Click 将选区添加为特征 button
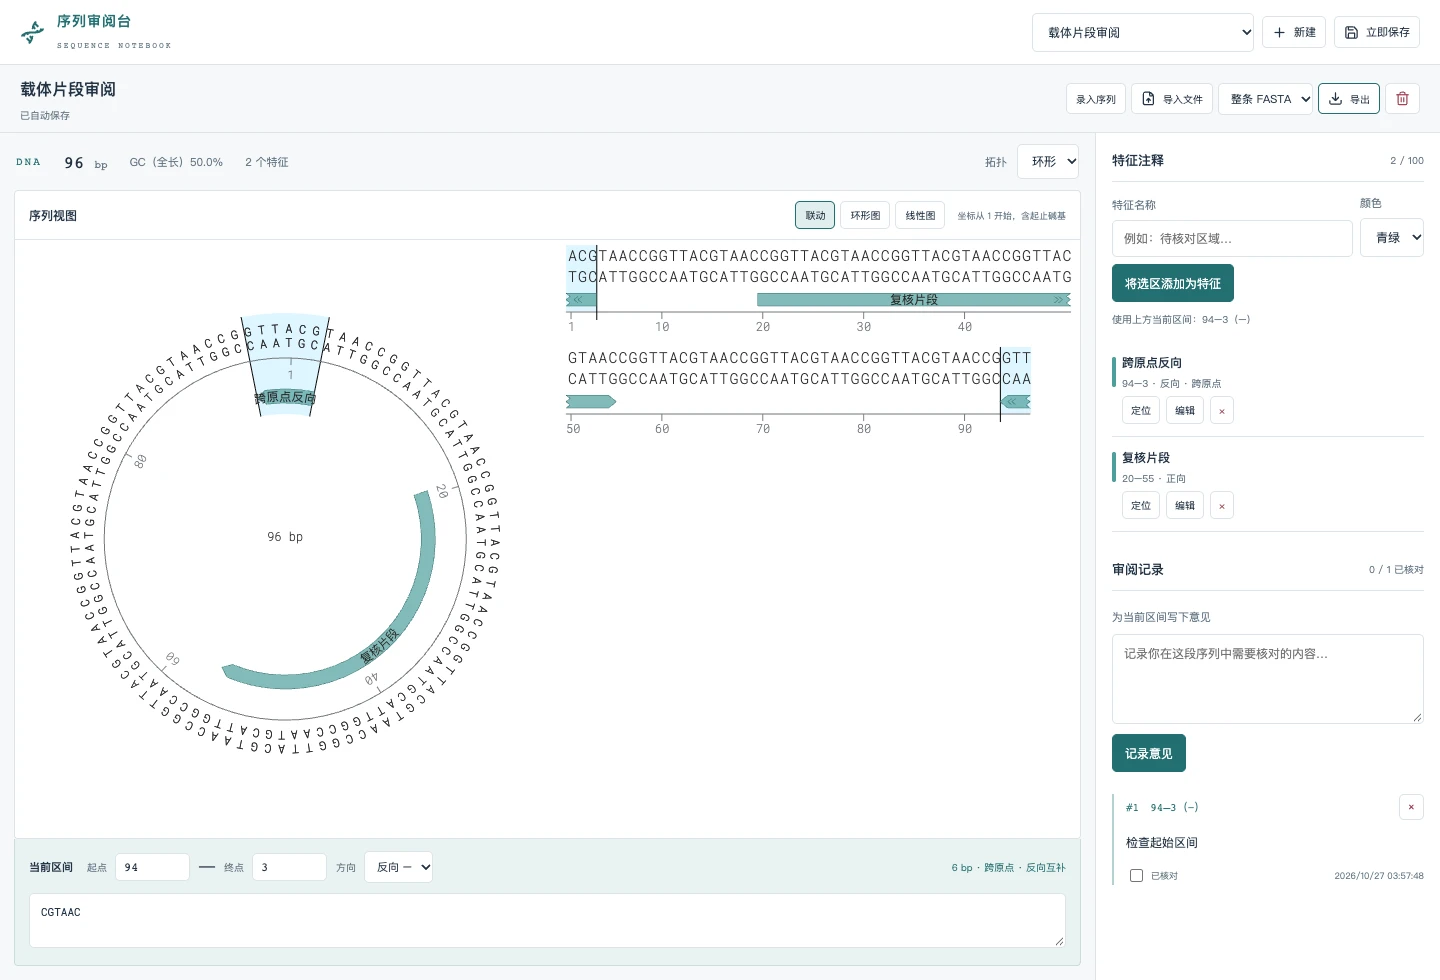 tap(1173, 283)
